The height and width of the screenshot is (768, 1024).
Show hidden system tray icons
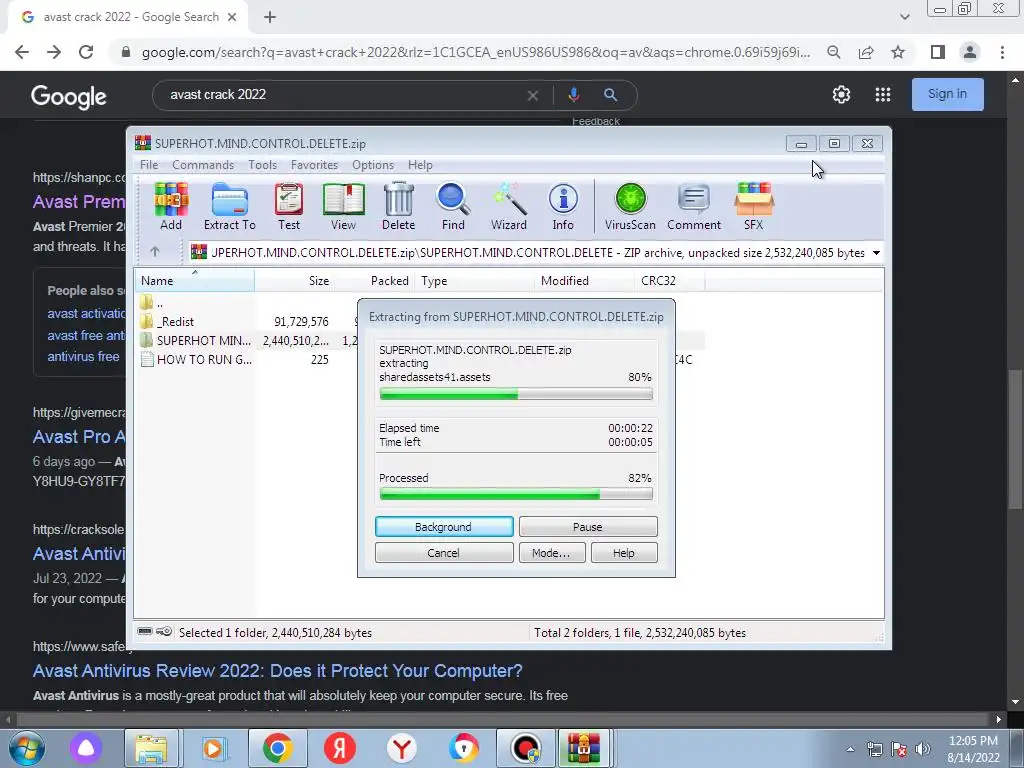pos(850,749)
